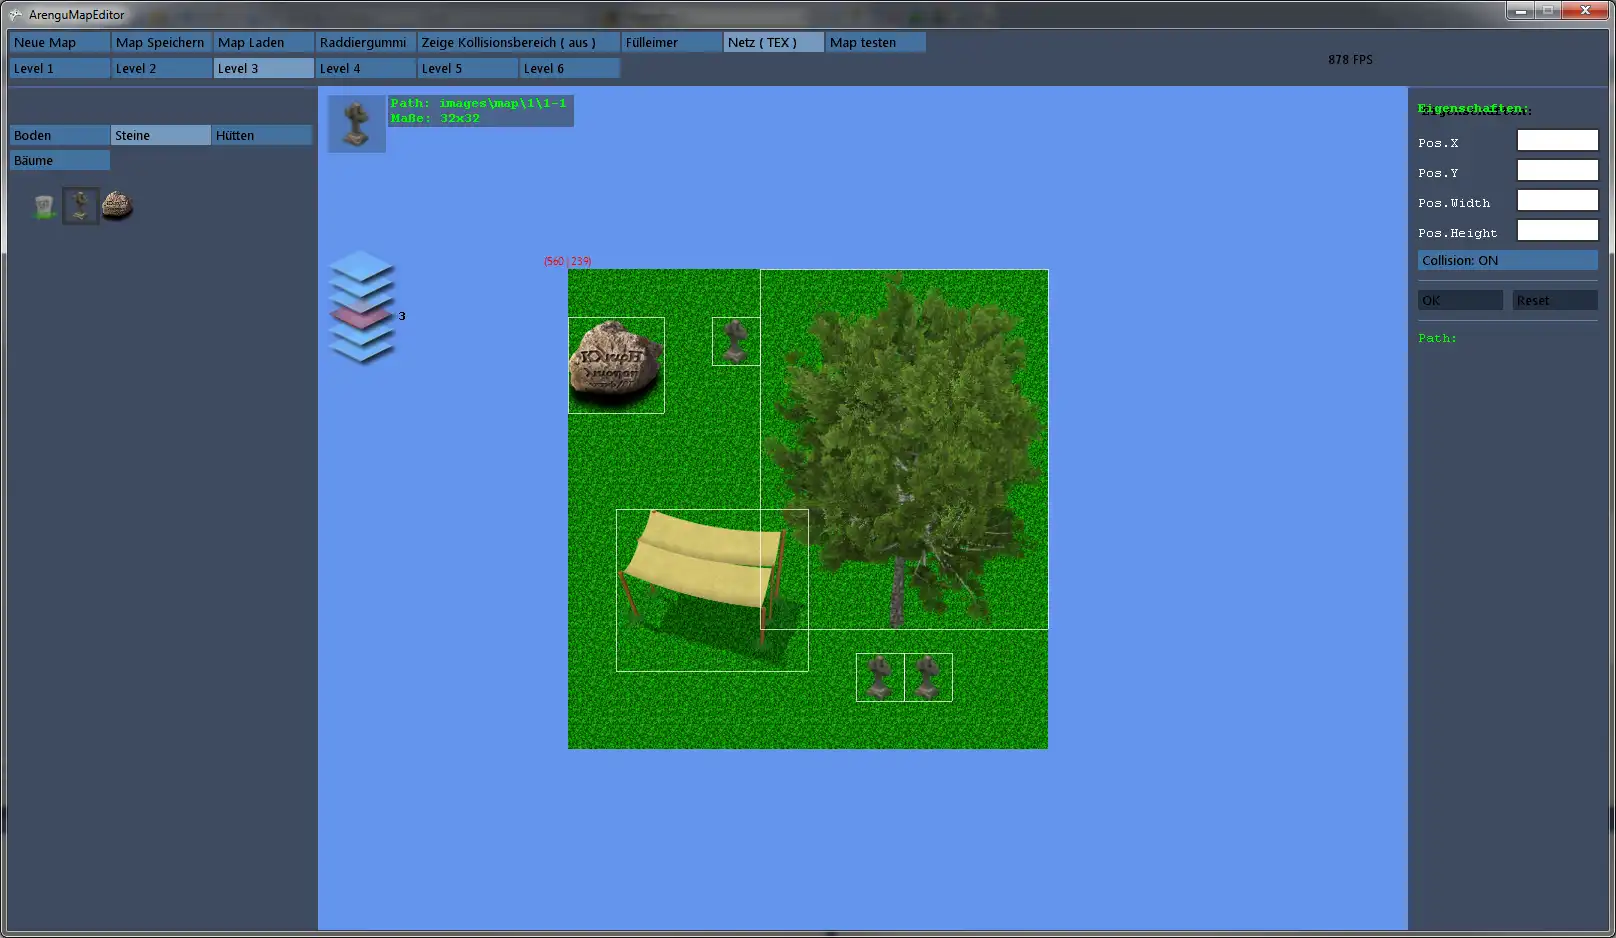Click the layer stack indicator icon
Screen dimensions: 1616x938
pos(361,307)
